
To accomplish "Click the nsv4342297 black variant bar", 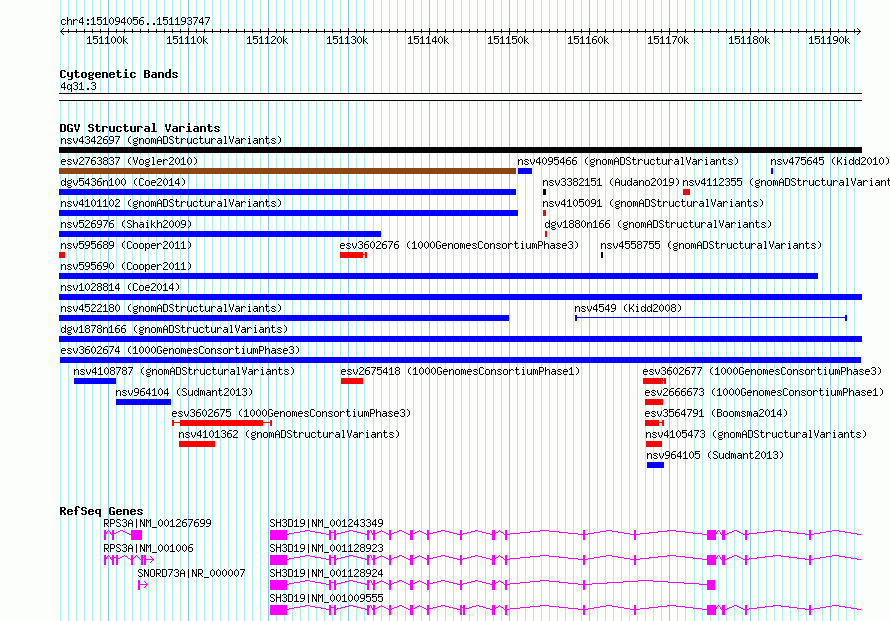I will pyautogui.click(x=460, y=150).
